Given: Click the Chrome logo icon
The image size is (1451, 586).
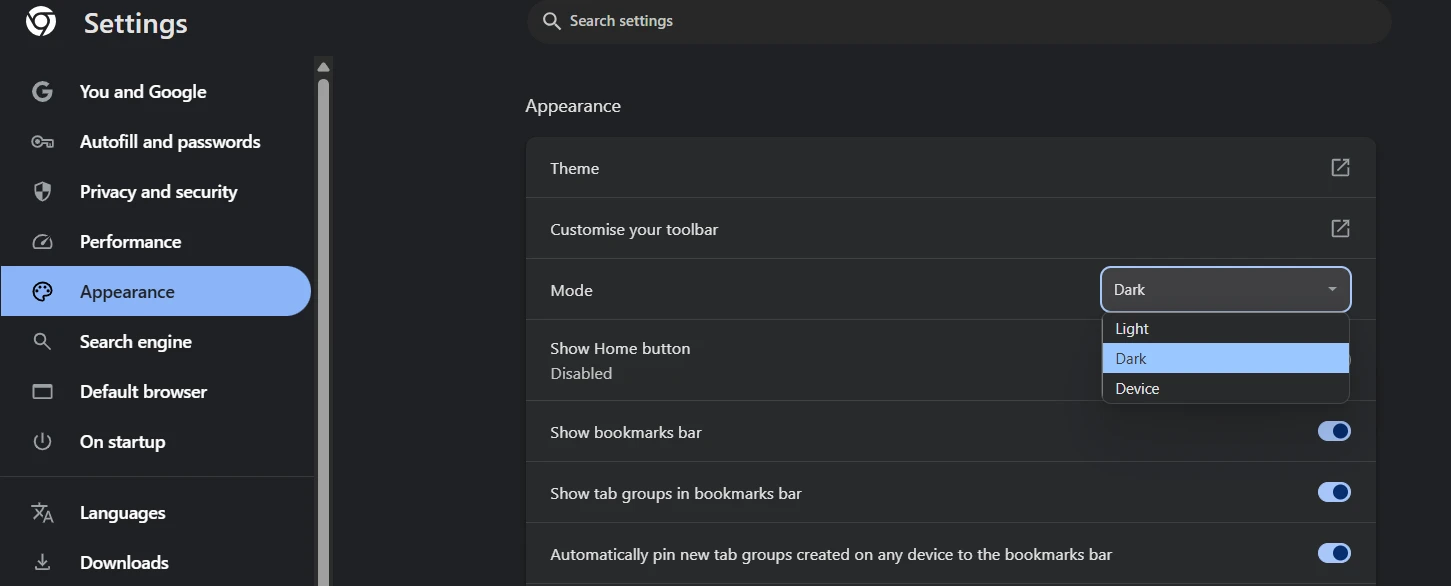Looking at the screenshot, I should tap(41, 21).
